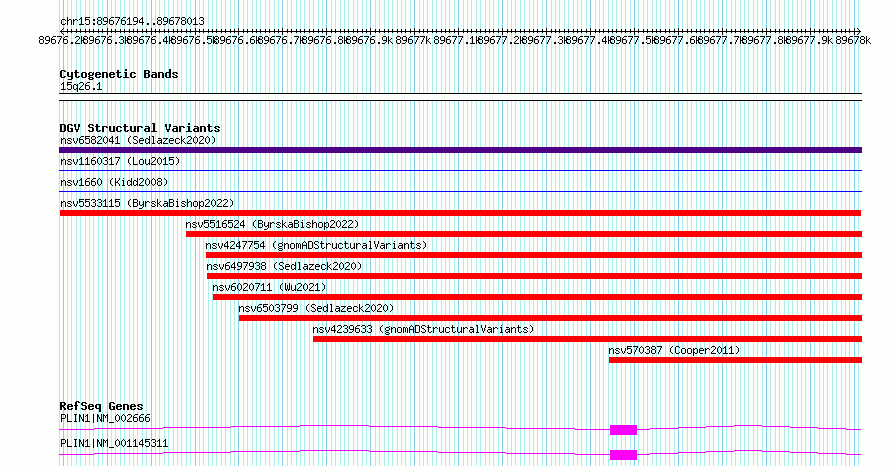Open variant nsv4239633 (gnomADStructuralVariants) label

point(423,329)
